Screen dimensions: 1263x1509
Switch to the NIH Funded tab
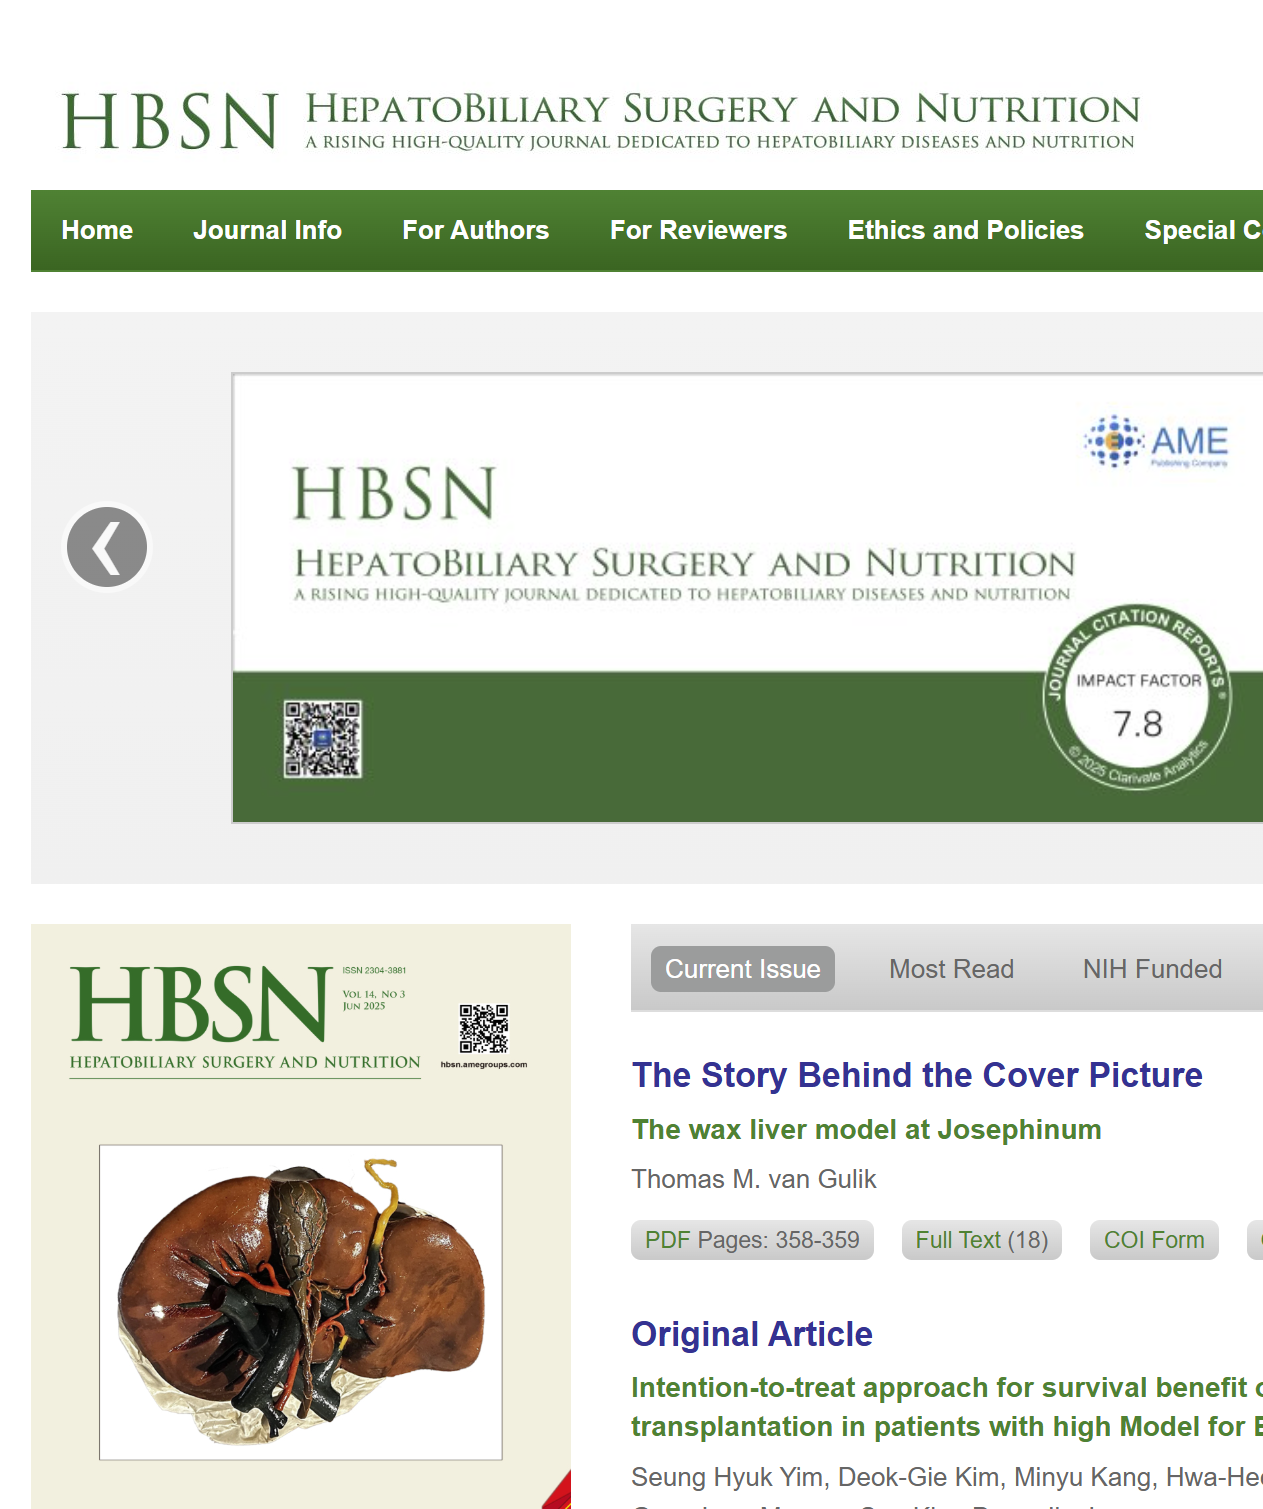click(x=1153, y=969)
